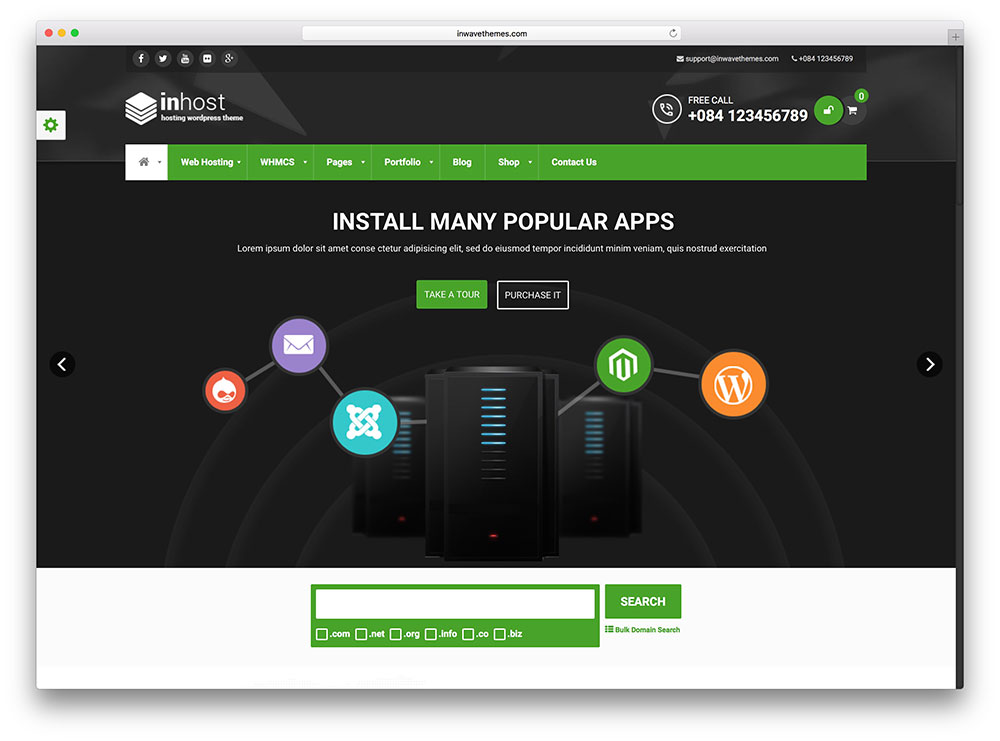Click the purple email app icon
This screenshot has width=1000, height=741.
tap(298, 345)
